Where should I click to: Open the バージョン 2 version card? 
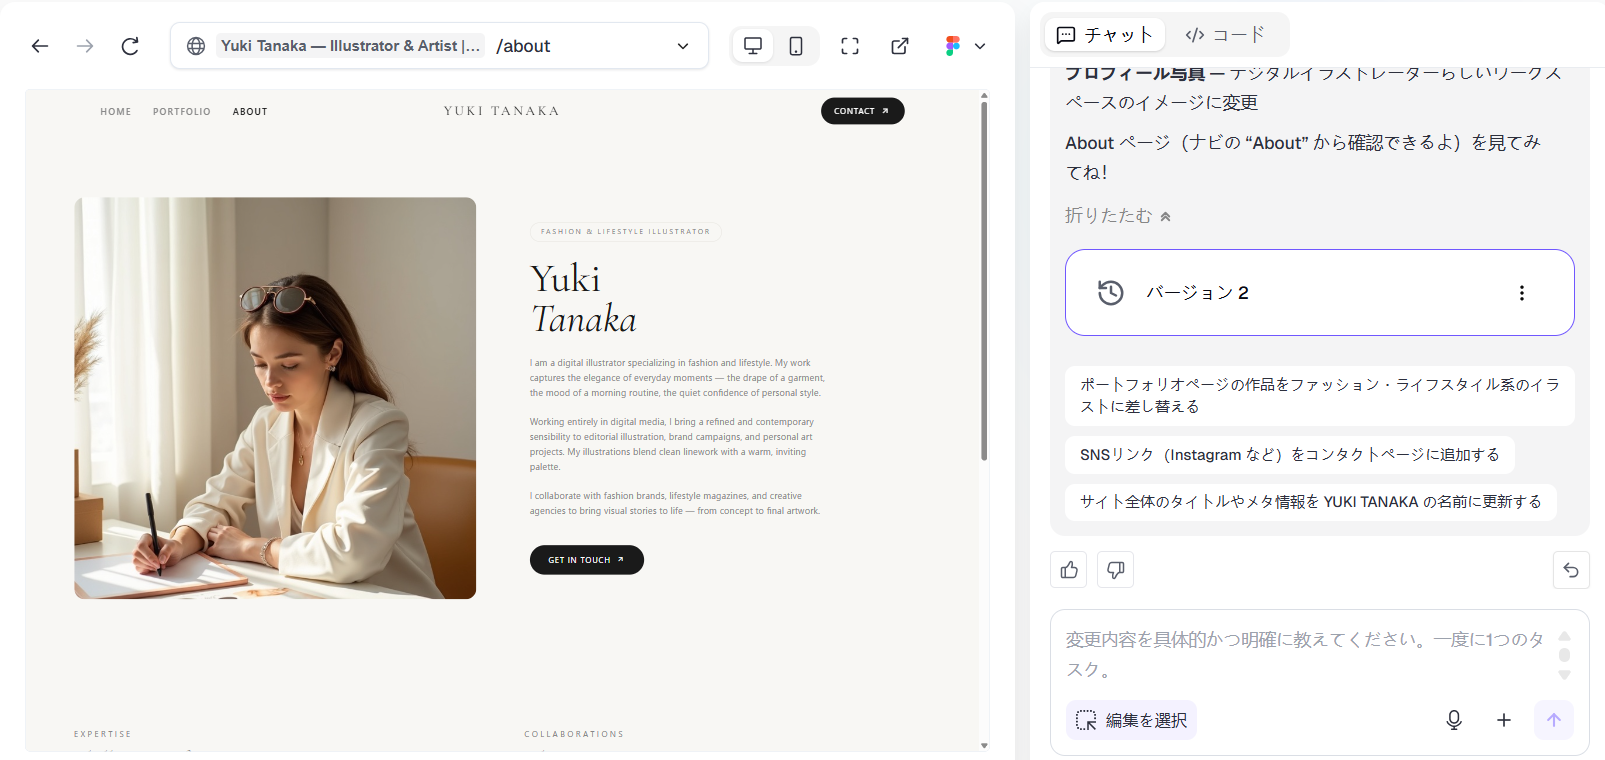(x=1320, y=293)
